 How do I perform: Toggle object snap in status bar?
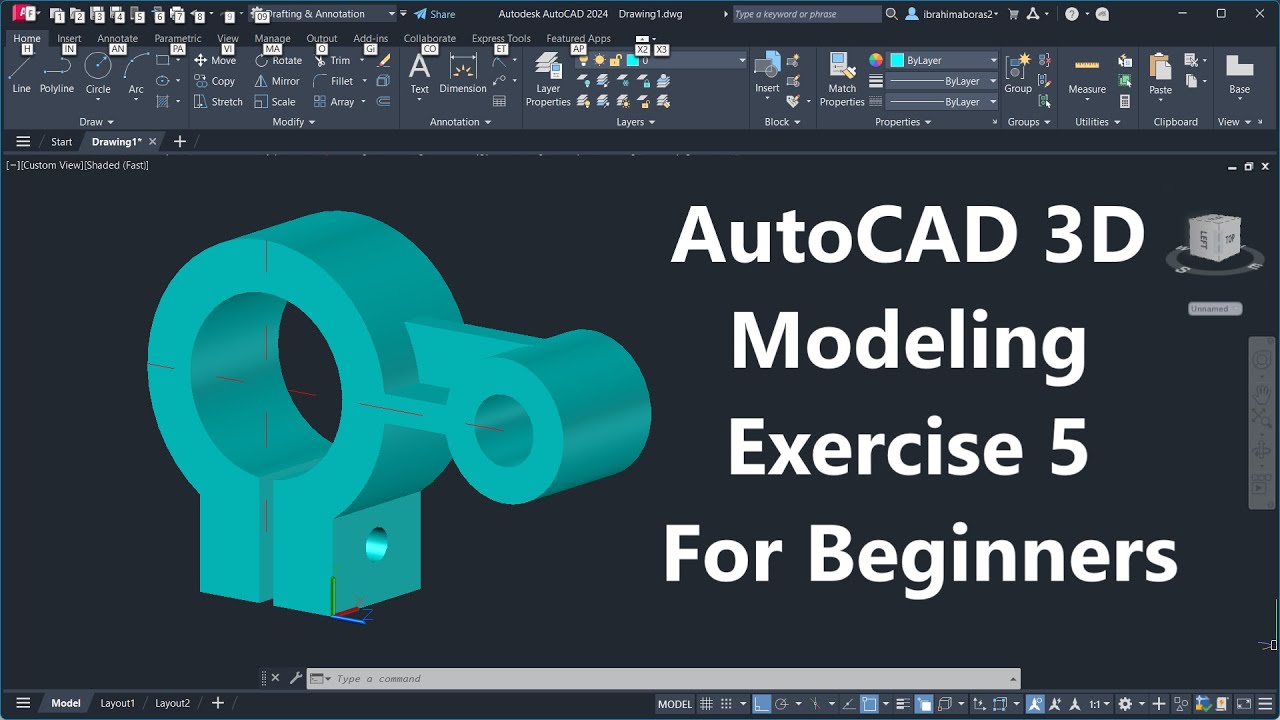click(x=870, y=704)
